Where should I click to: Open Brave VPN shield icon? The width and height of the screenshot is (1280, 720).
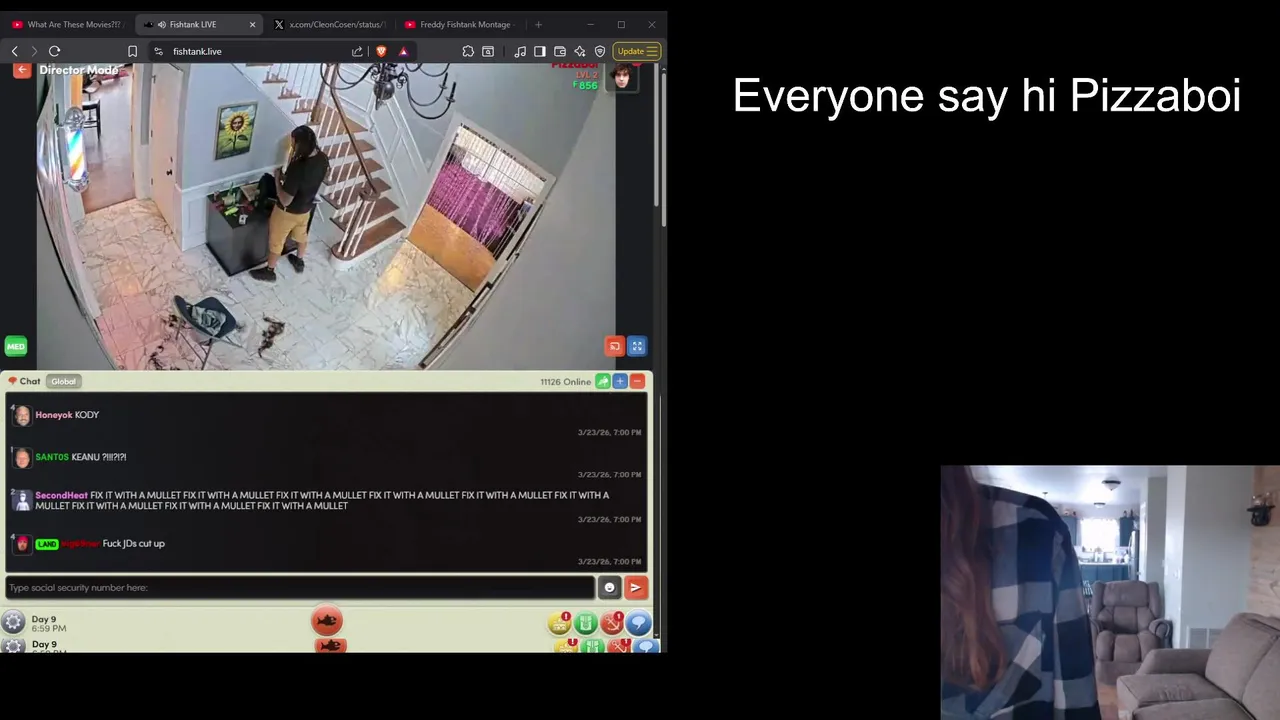600,51
